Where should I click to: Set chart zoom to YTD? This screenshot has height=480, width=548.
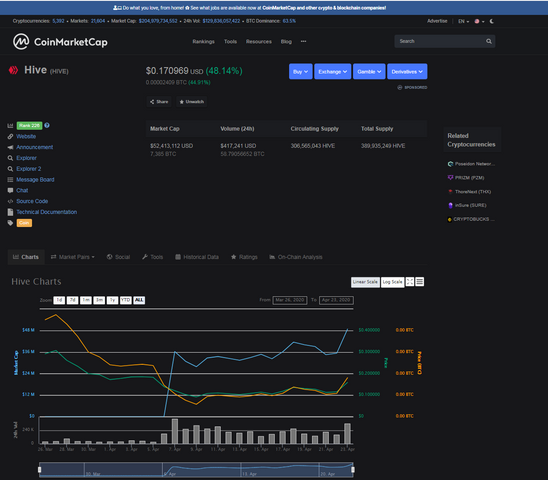click(x=125, y=300)
